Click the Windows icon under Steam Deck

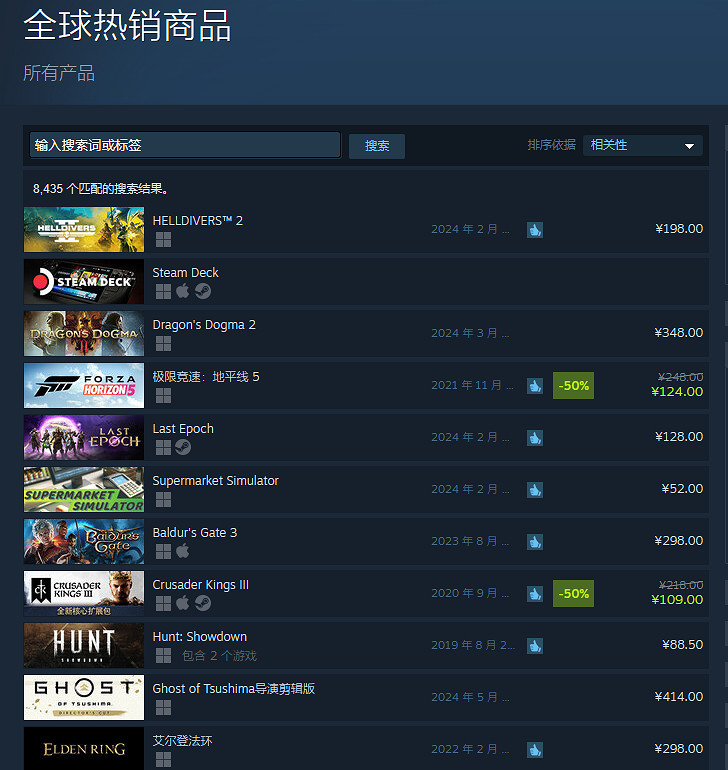click(x=163, y=292)
